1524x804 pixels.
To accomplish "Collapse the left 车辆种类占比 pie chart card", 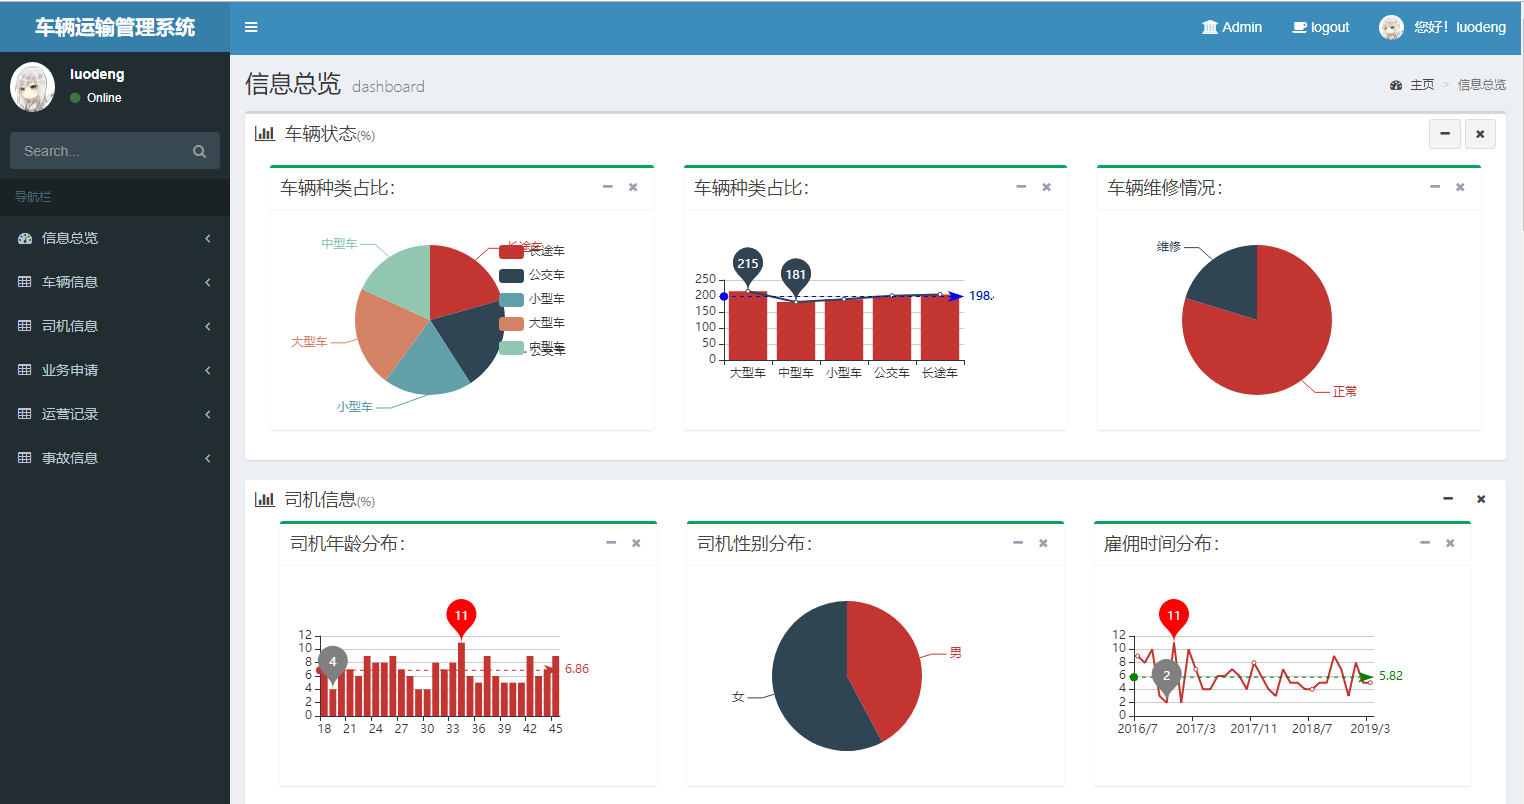I will [x=607, y=187].
